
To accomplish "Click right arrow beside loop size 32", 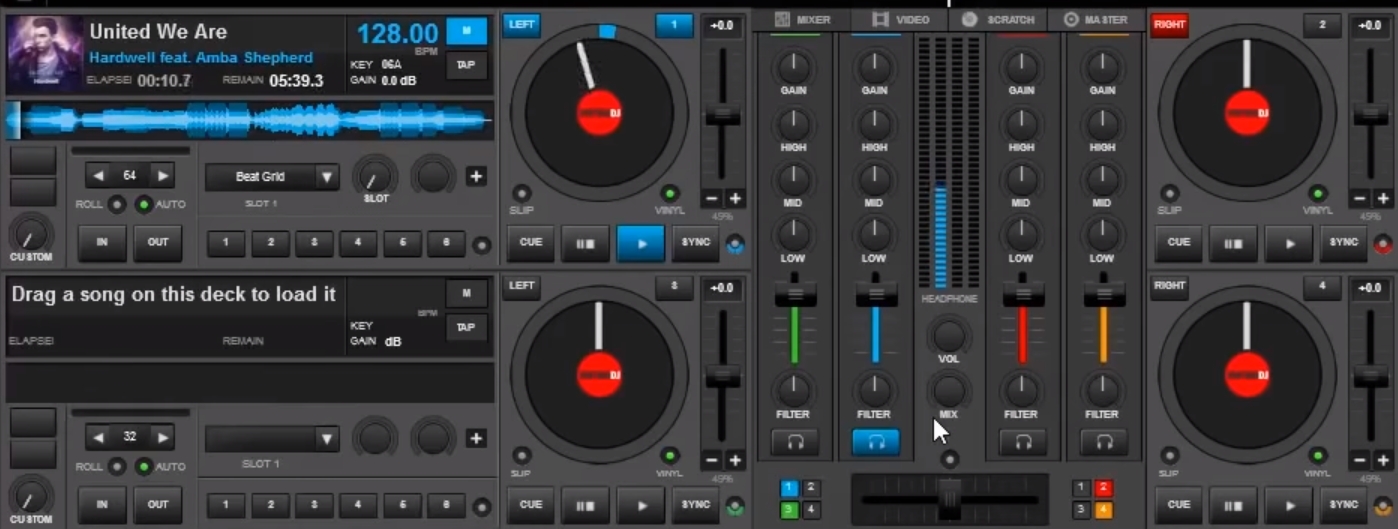I will click(x=162, y=437).
